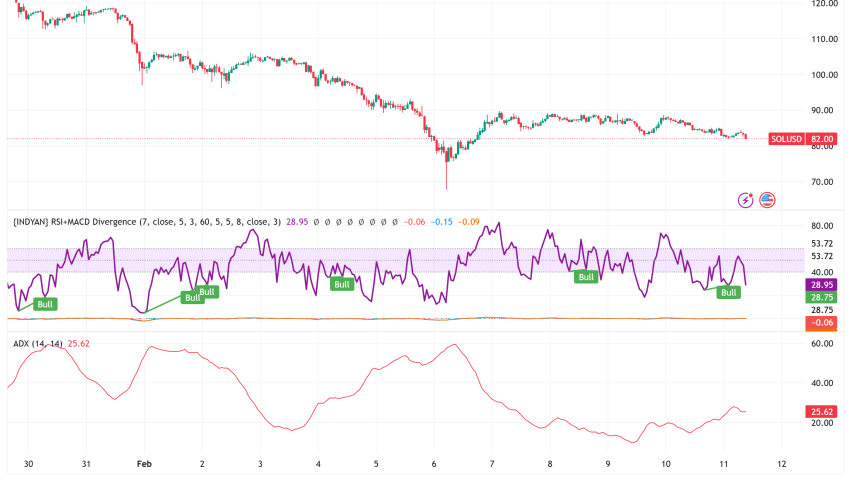
Task: Click the purple 28.95 RSI value tag
Action: point(823,285)
